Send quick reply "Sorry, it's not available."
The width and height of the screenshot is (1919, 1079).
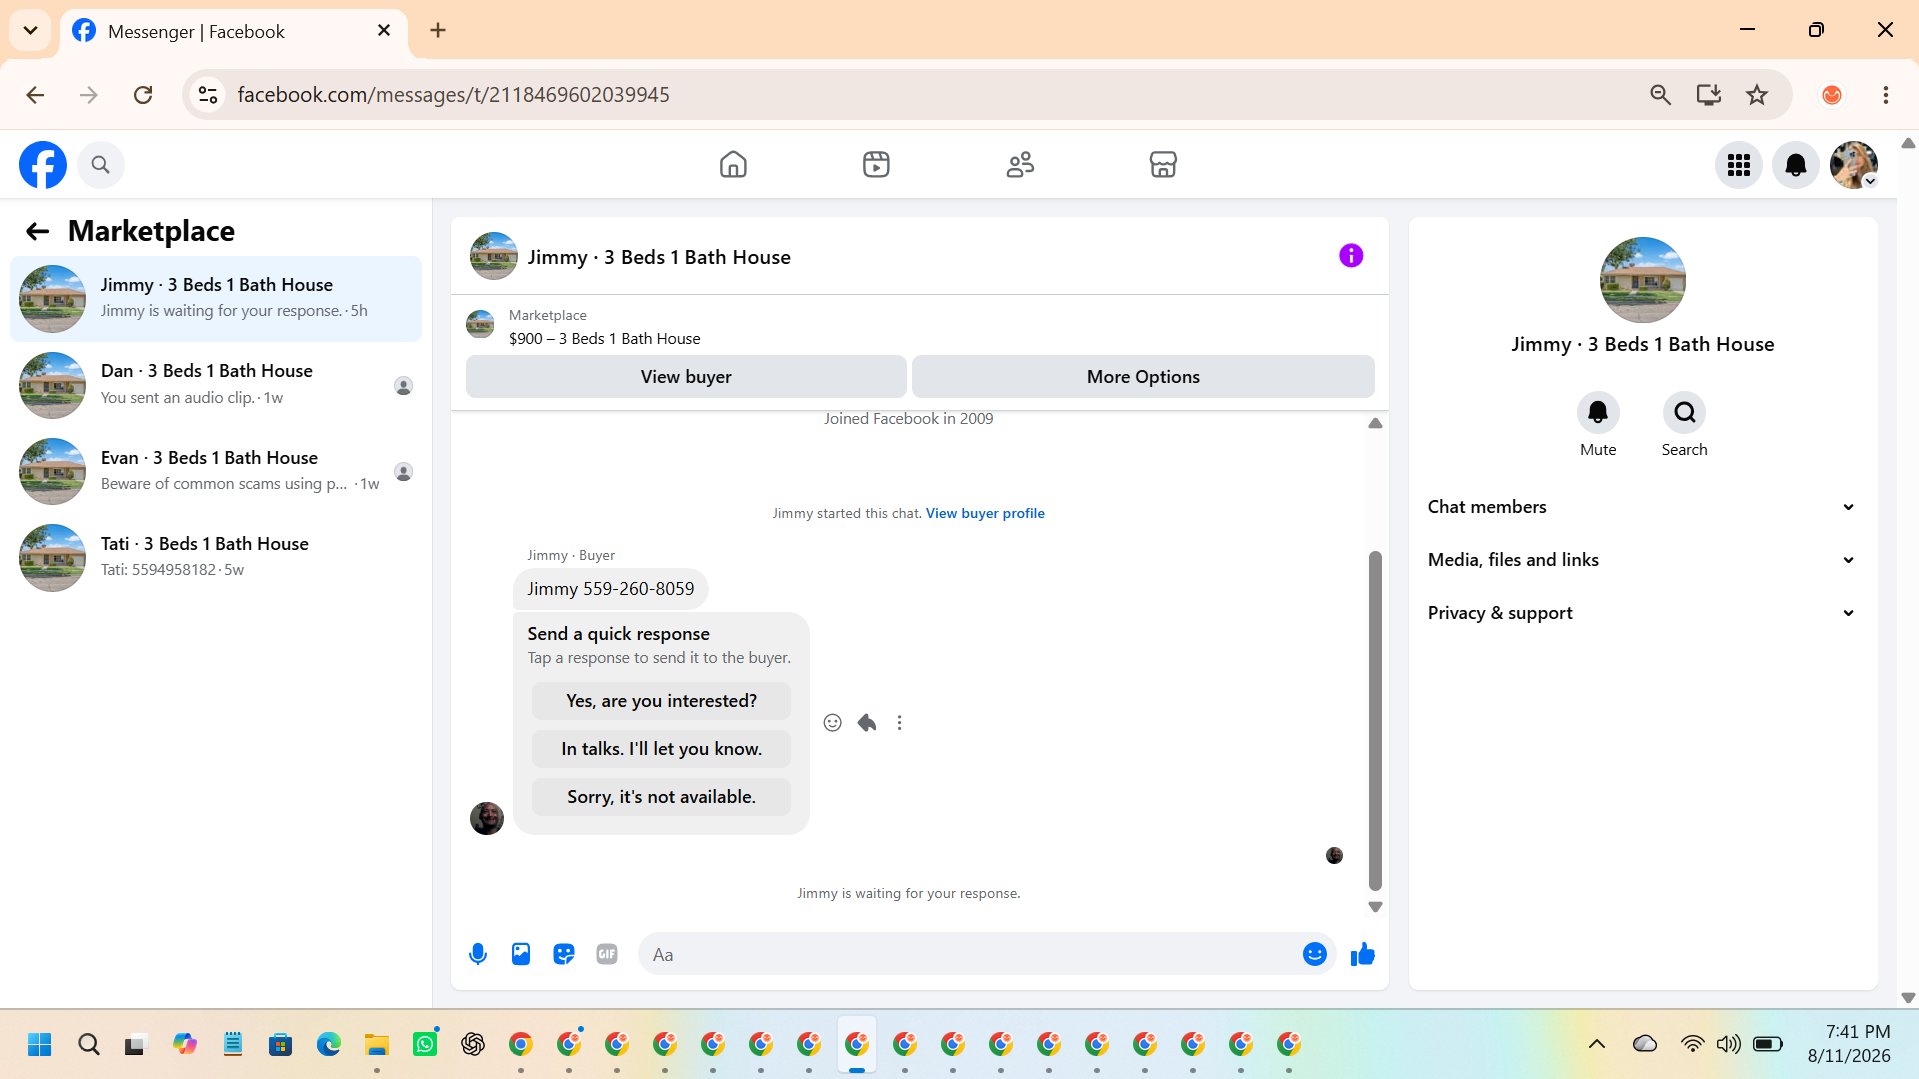[661, 797]
